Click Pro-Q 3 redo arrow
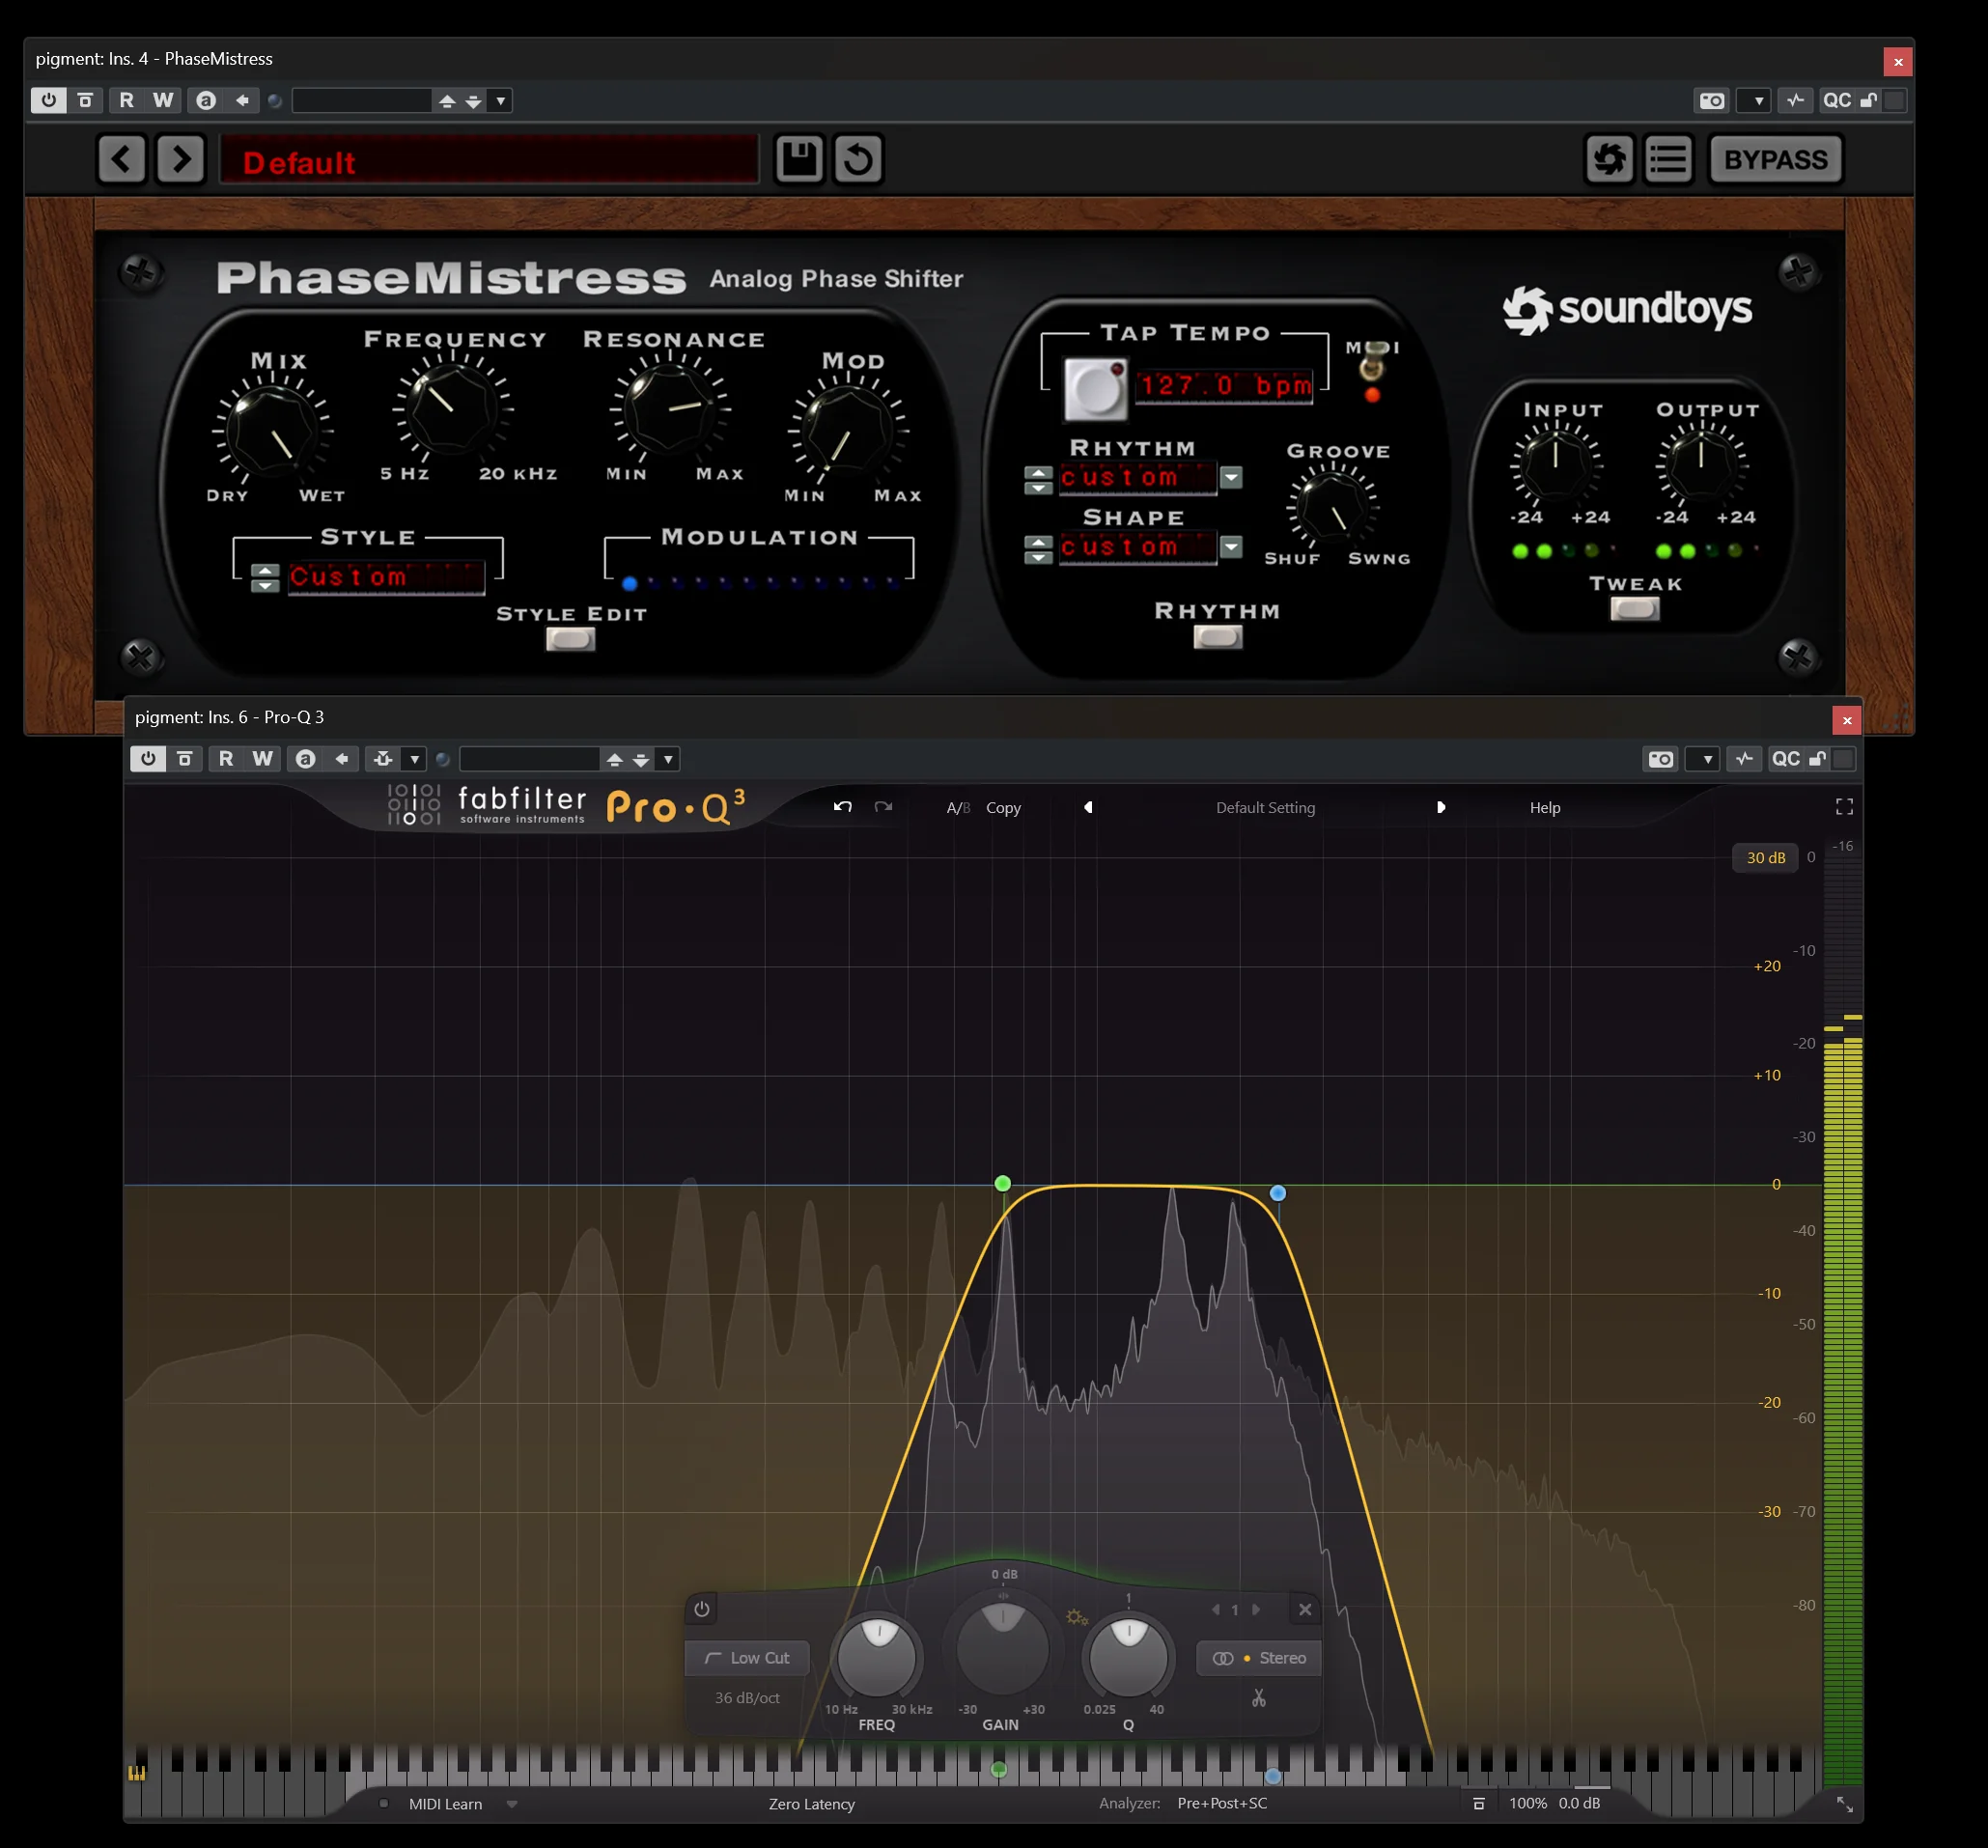This screenshot has height=1848, width=1988. [883, 807]
